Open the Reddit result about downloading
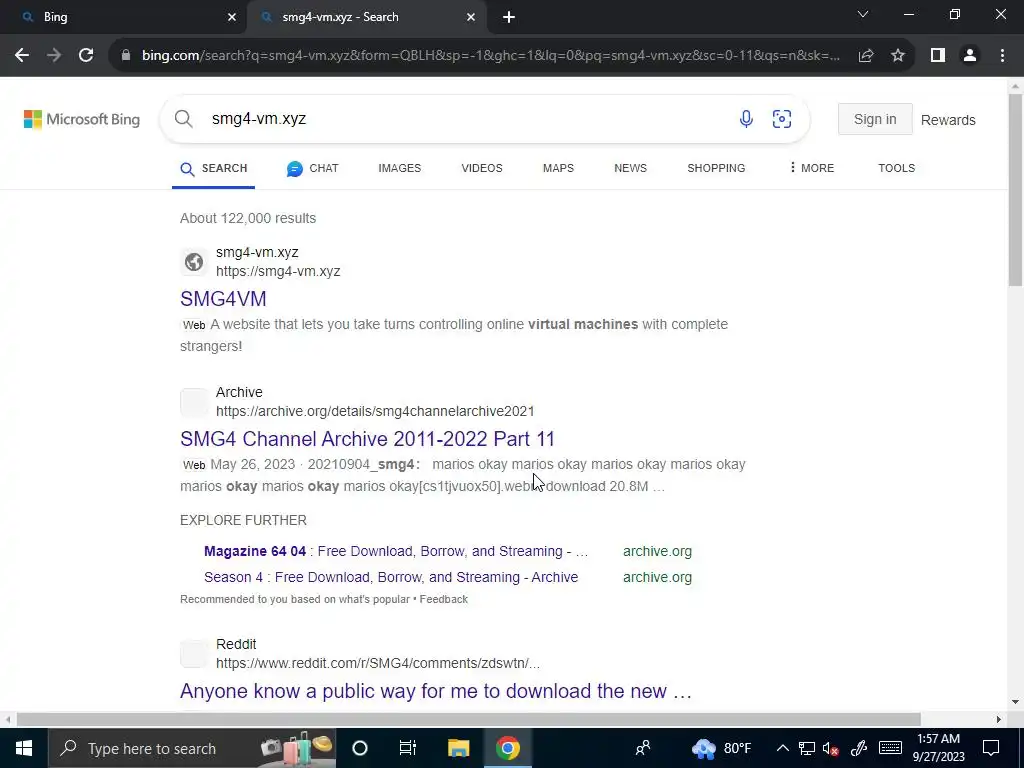 436,691
